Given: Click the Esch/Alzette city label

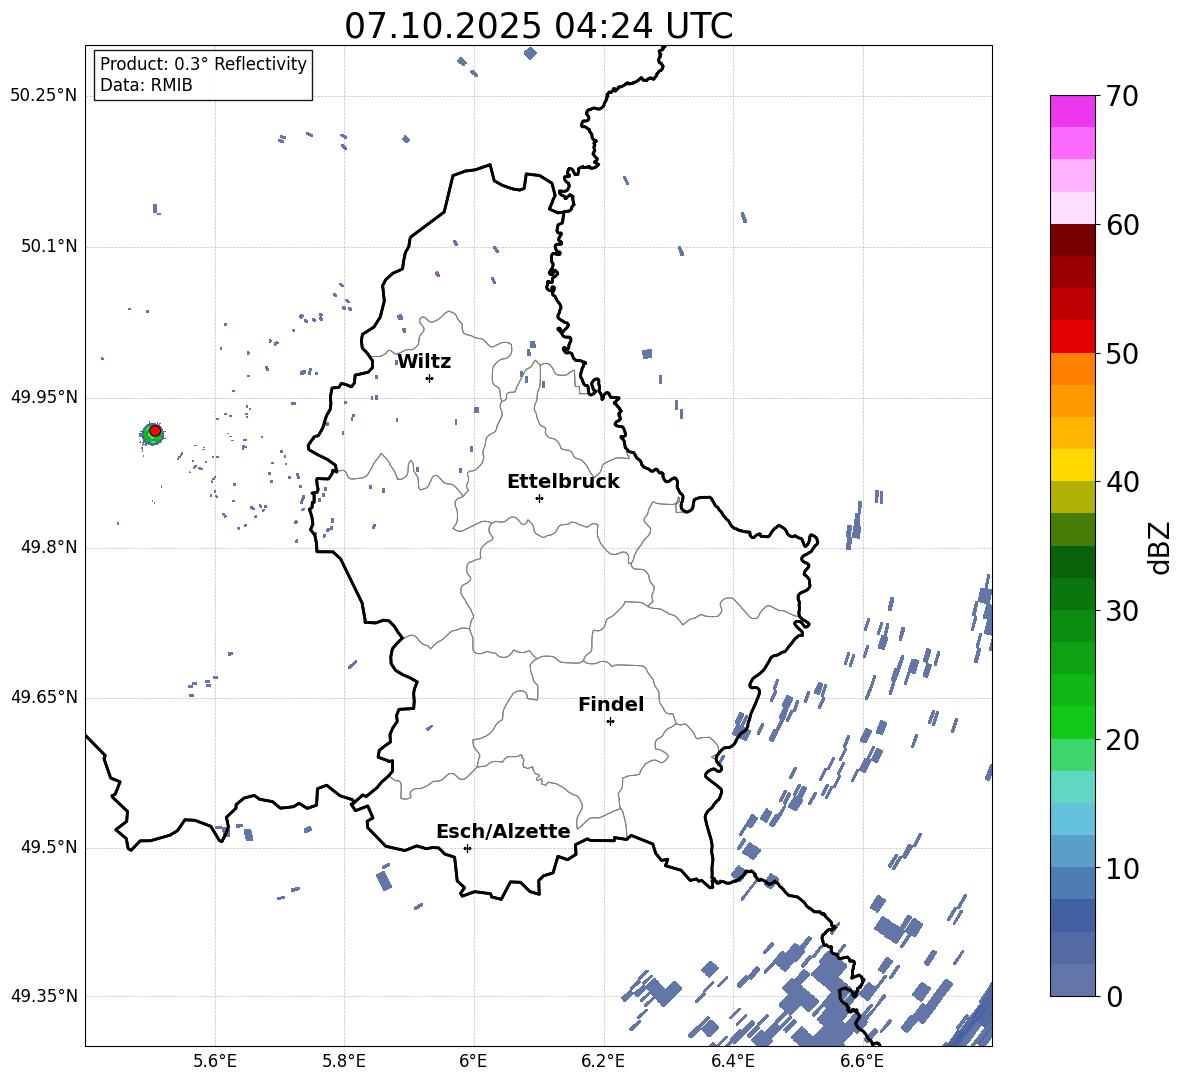Looking at the screenshot, I should [503, 831].
